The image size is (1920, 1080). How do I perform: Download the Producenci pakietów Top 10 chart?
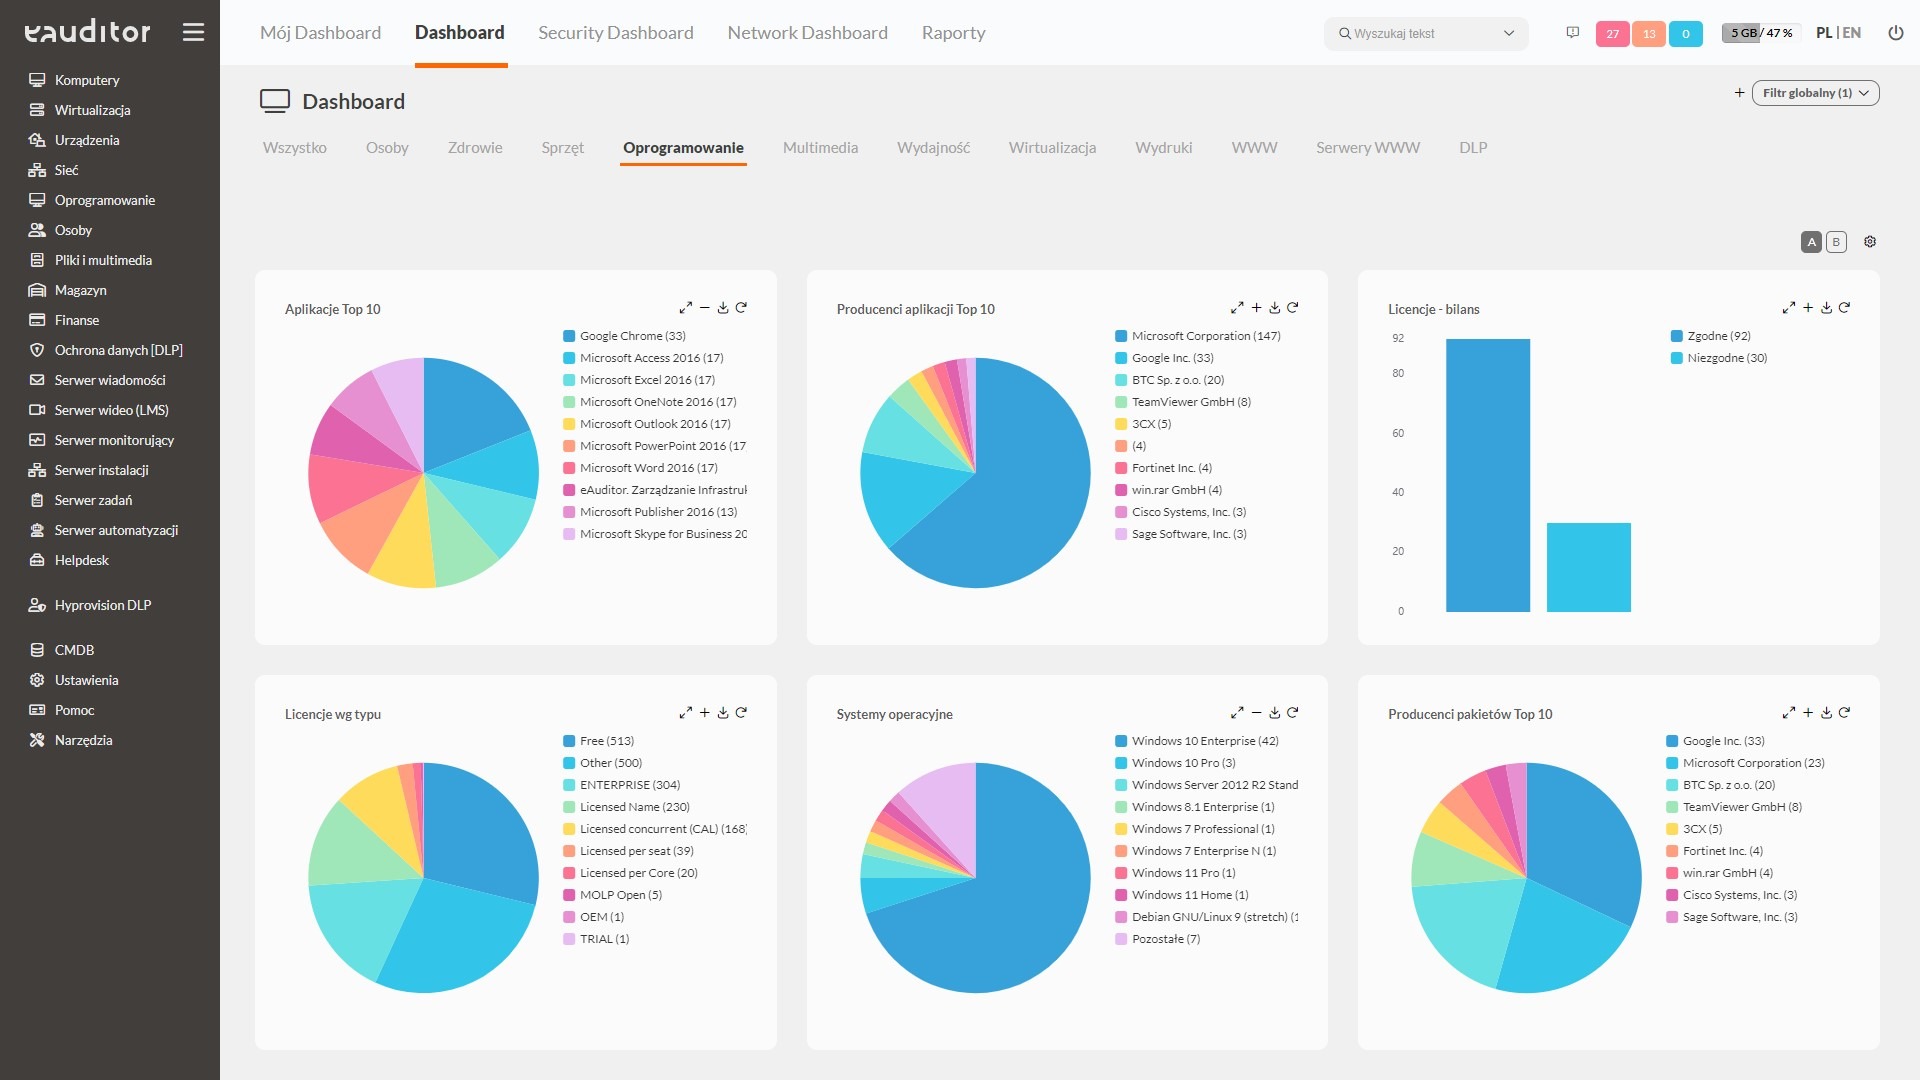(x=1826, y=713)
